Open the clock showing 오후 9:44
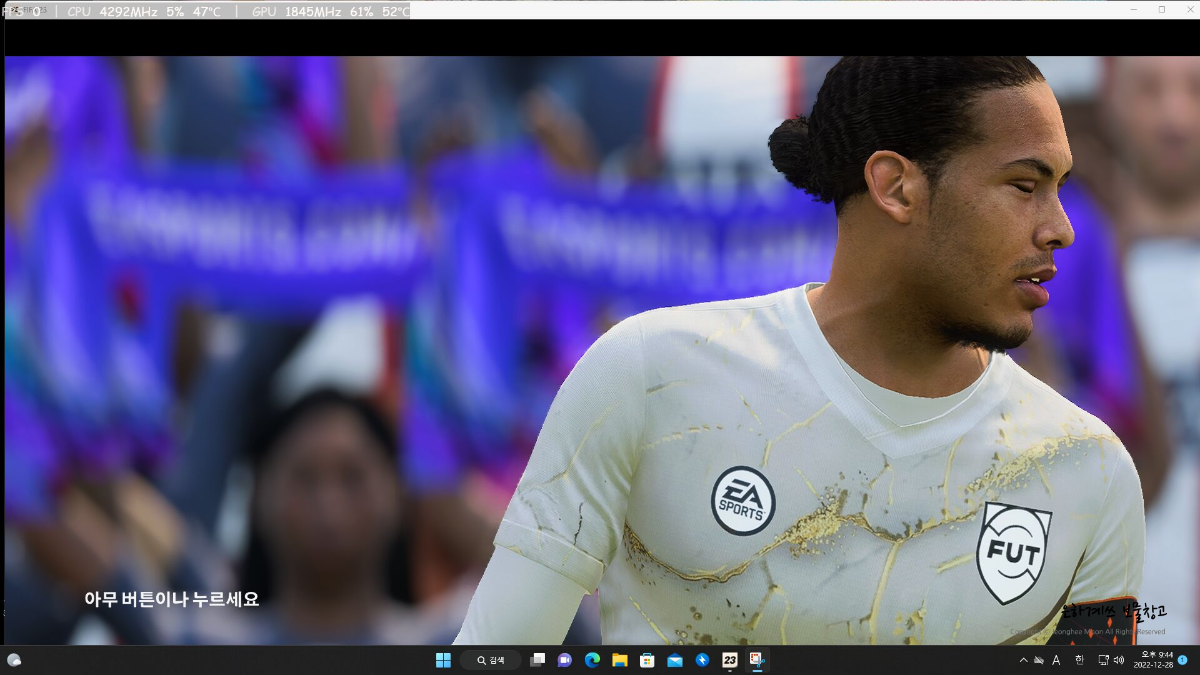This screenshot has width=1200, height=675. click(x=1153, y=660)
